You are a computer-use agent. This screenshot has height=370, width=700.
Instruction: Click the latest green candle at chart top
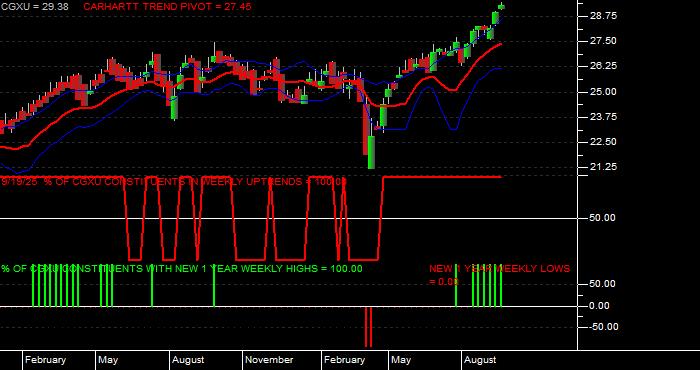501,6
